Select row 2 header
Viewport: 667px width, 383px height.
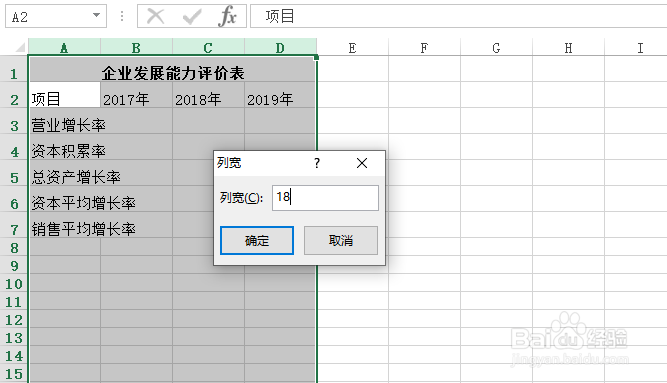[x=14, y=95]
